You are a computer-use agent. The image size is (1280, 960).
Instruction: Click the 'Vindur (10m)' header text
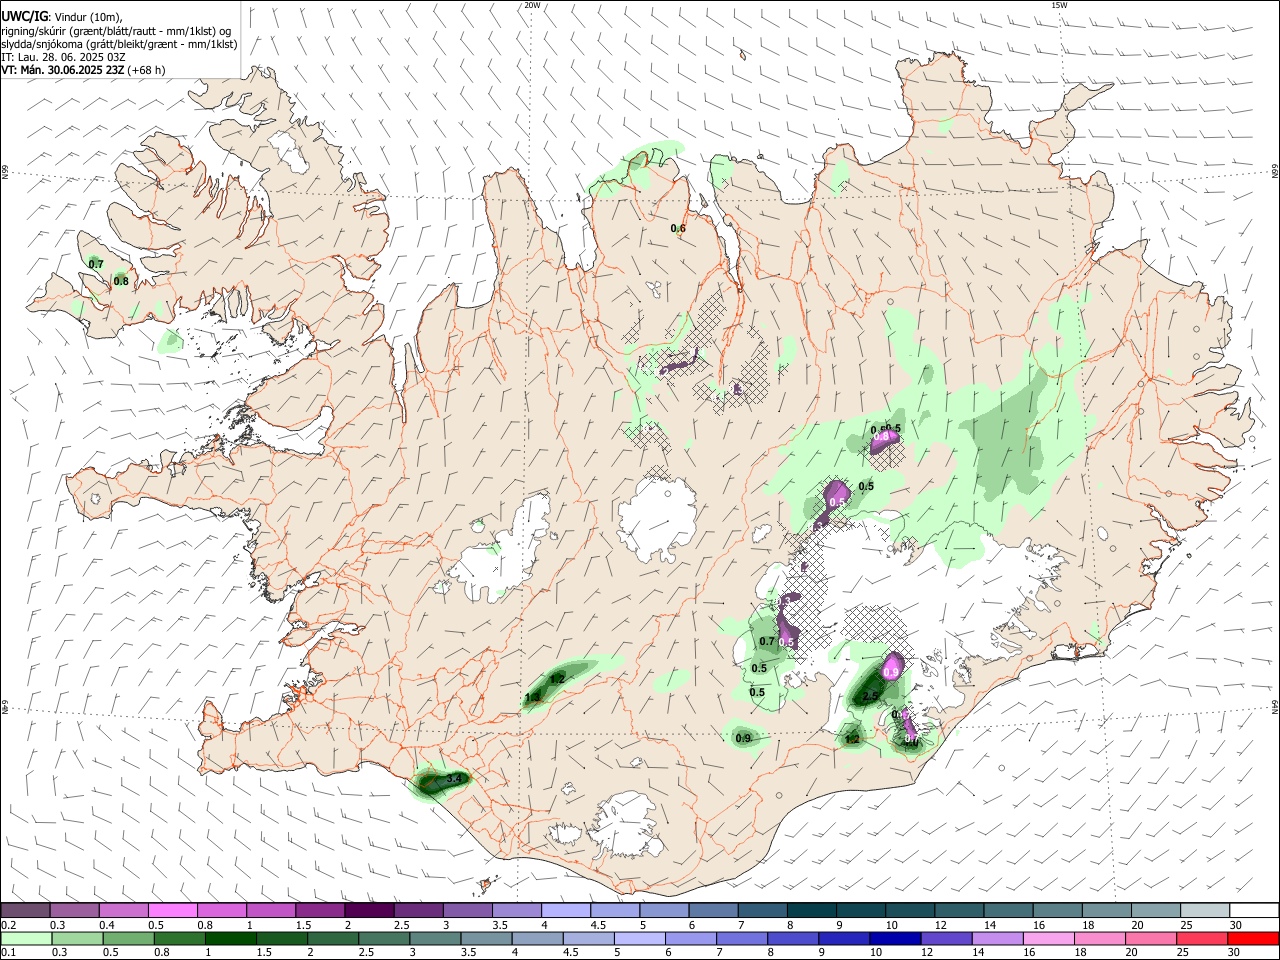[87, 17]
